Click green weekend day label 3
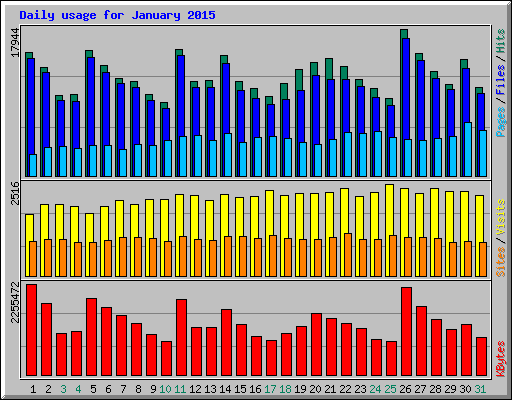Image resolution: width=512 pixels, height=400 pixels. pyautogui.click(x=63, y=389)
